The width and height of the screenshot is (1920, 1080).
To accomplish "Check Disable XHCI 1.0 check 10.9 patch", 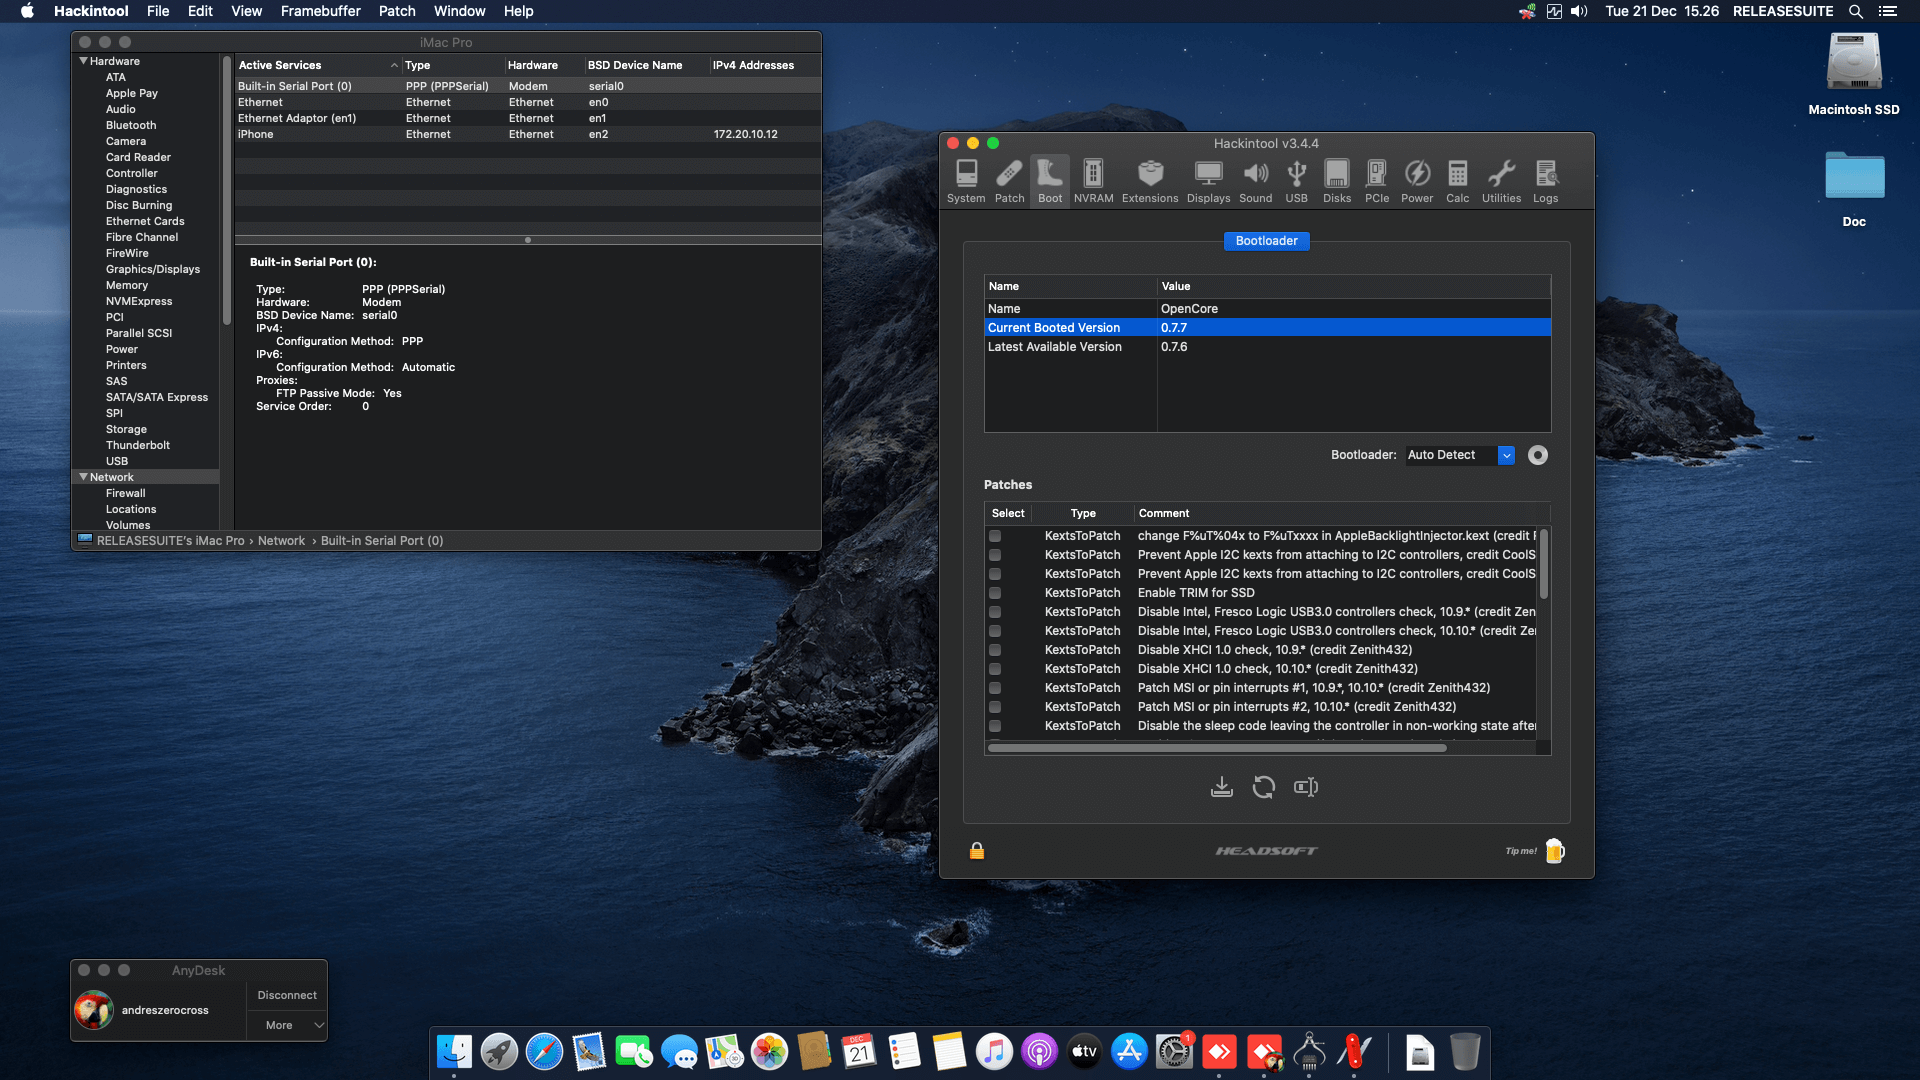I will (995, 650).
